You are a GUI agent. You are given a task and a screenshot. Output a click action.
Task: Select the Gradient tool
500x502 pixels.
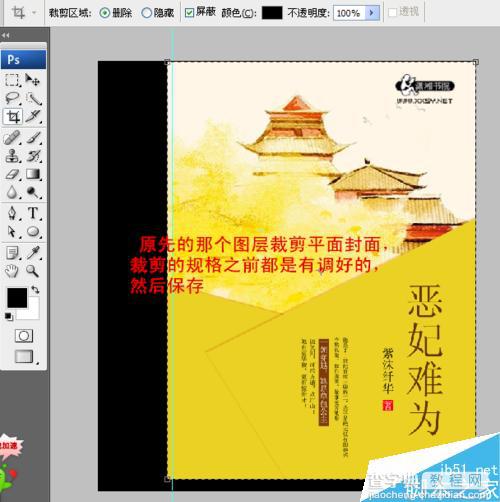pos(33,174)
